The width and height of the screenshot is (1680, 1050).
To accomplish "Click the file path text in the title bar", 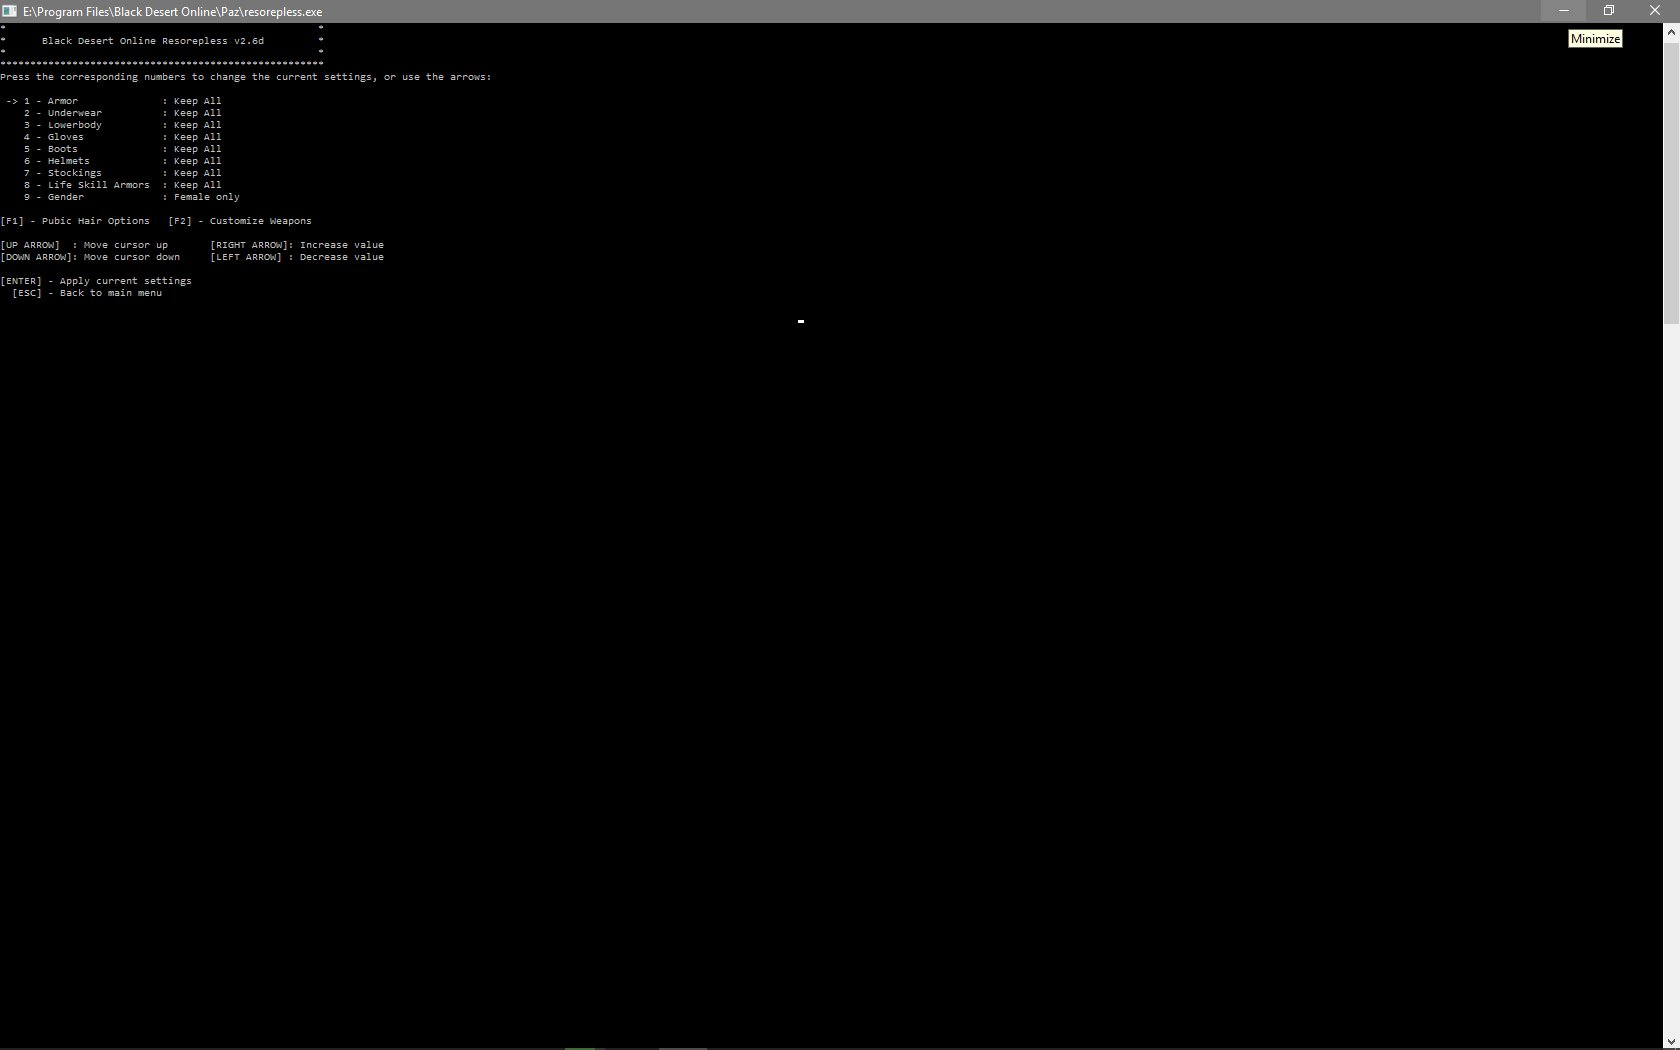I will (x=170, y=11).
